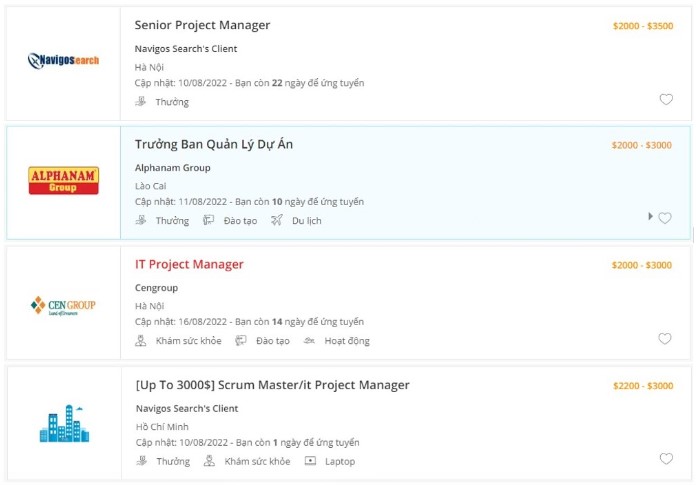Click the Hoạt động activity icon
Viewport: 696px width, 485px height.
click(x=309, y=341)
